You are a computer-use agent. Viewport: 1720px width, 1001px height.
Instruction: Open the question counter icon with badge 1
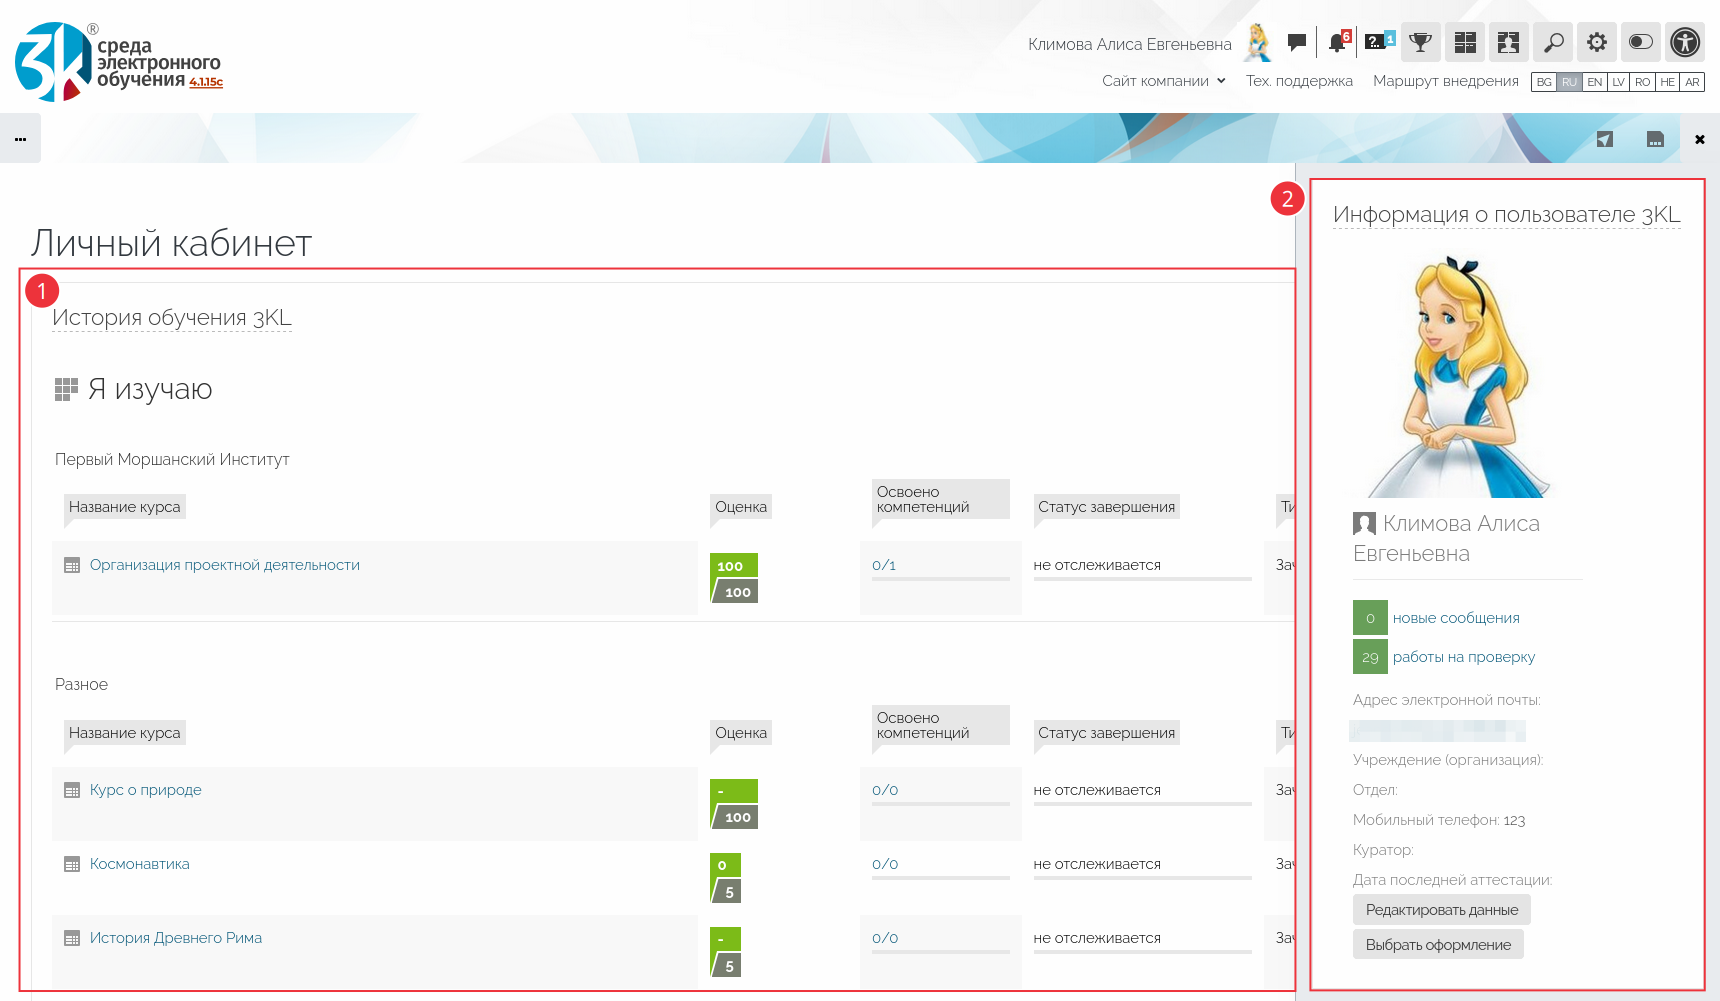coord(1380,41)
